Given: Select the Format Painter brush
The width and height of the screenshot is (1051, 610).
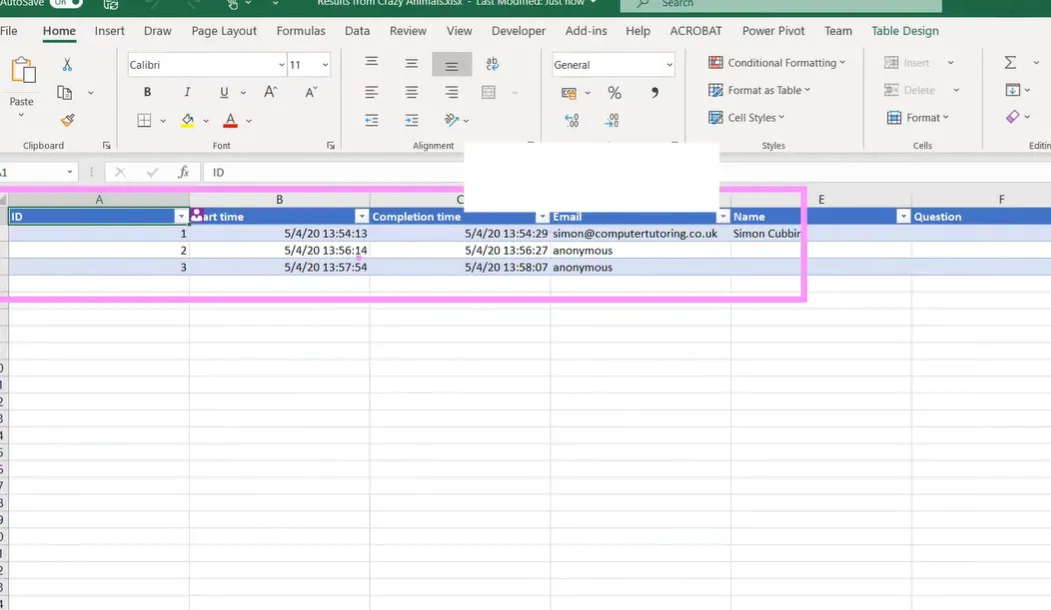Looking at the screenshot, I should (67, 120).
